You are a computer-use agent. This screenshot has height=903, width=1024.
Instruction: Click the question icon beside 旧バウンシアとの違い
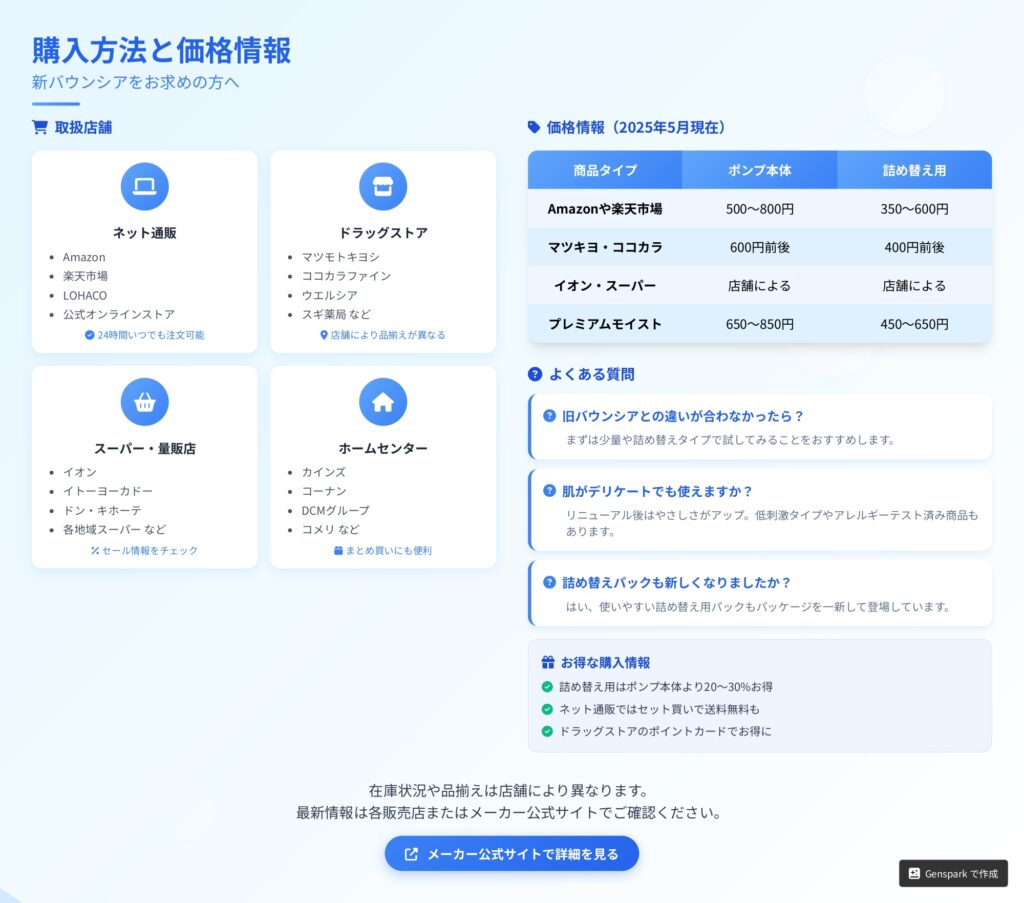coord(549,415)
